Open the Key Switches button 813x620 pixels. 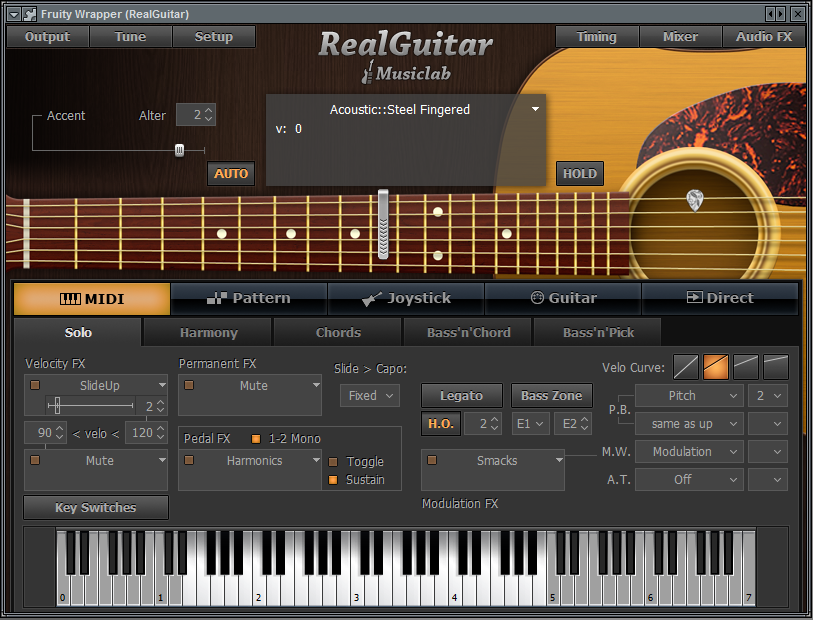[x=96, y=507]
